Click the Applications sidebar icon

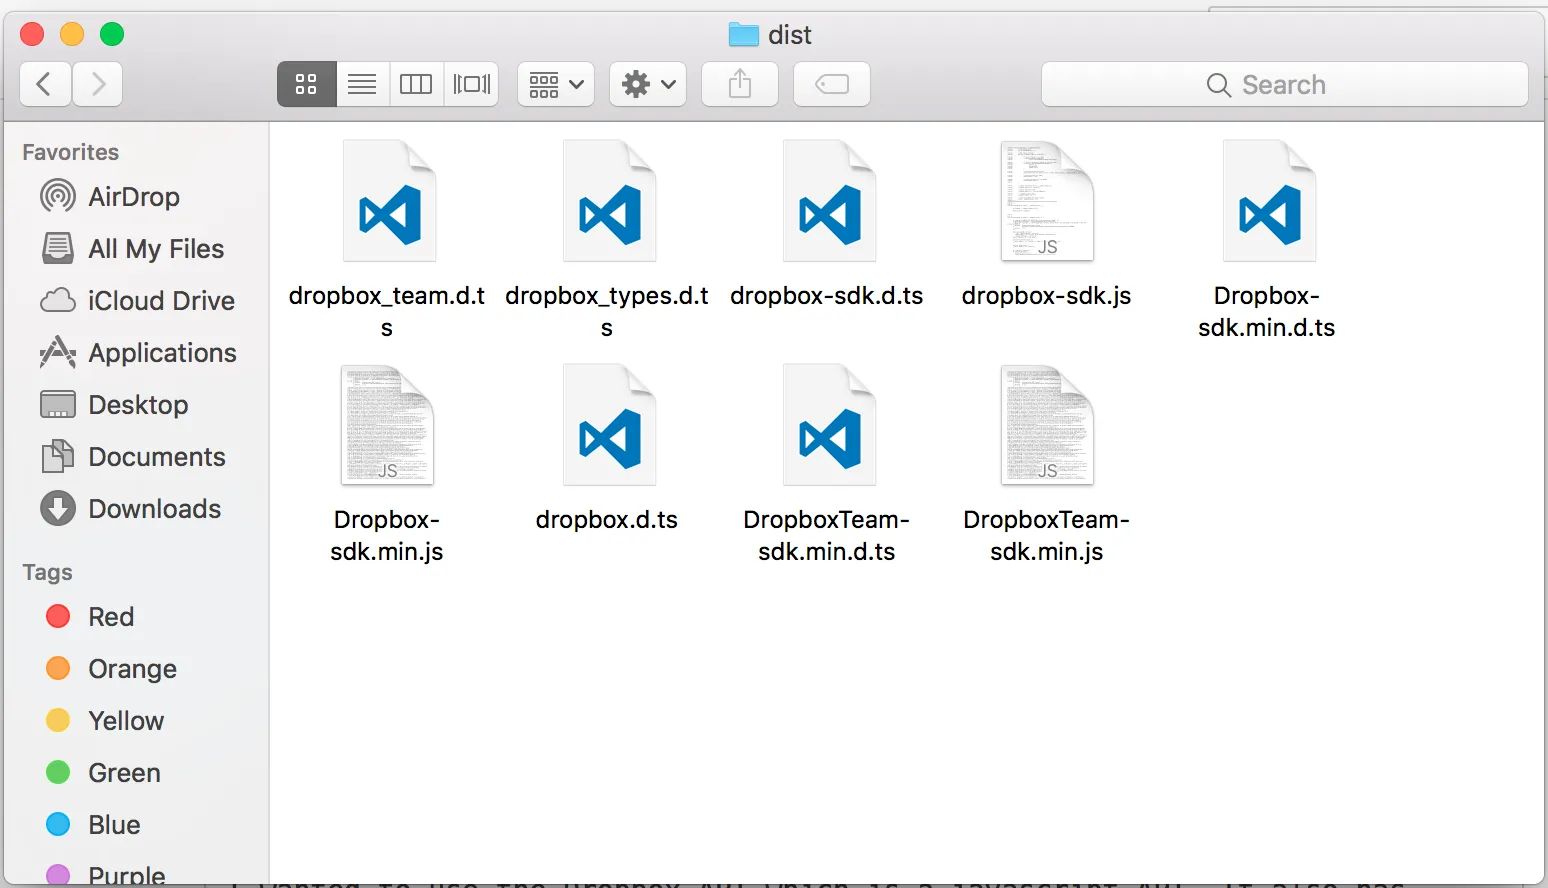(58, 352)
